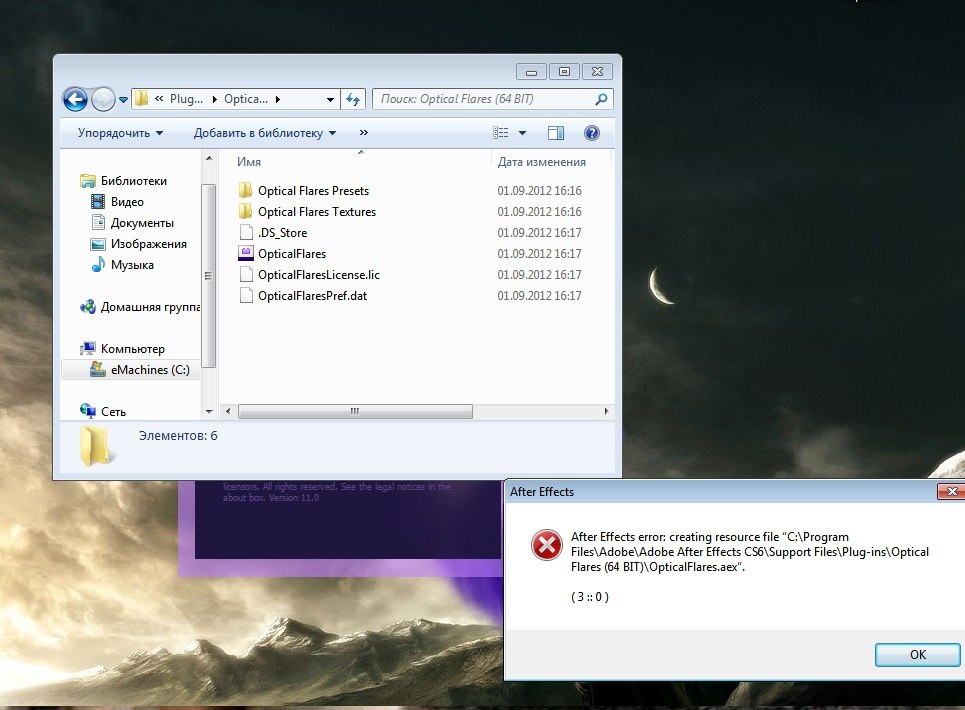Expand the Plug... breadcrumb arrow
Screen dimensions: 965x710
click(214, 99)
